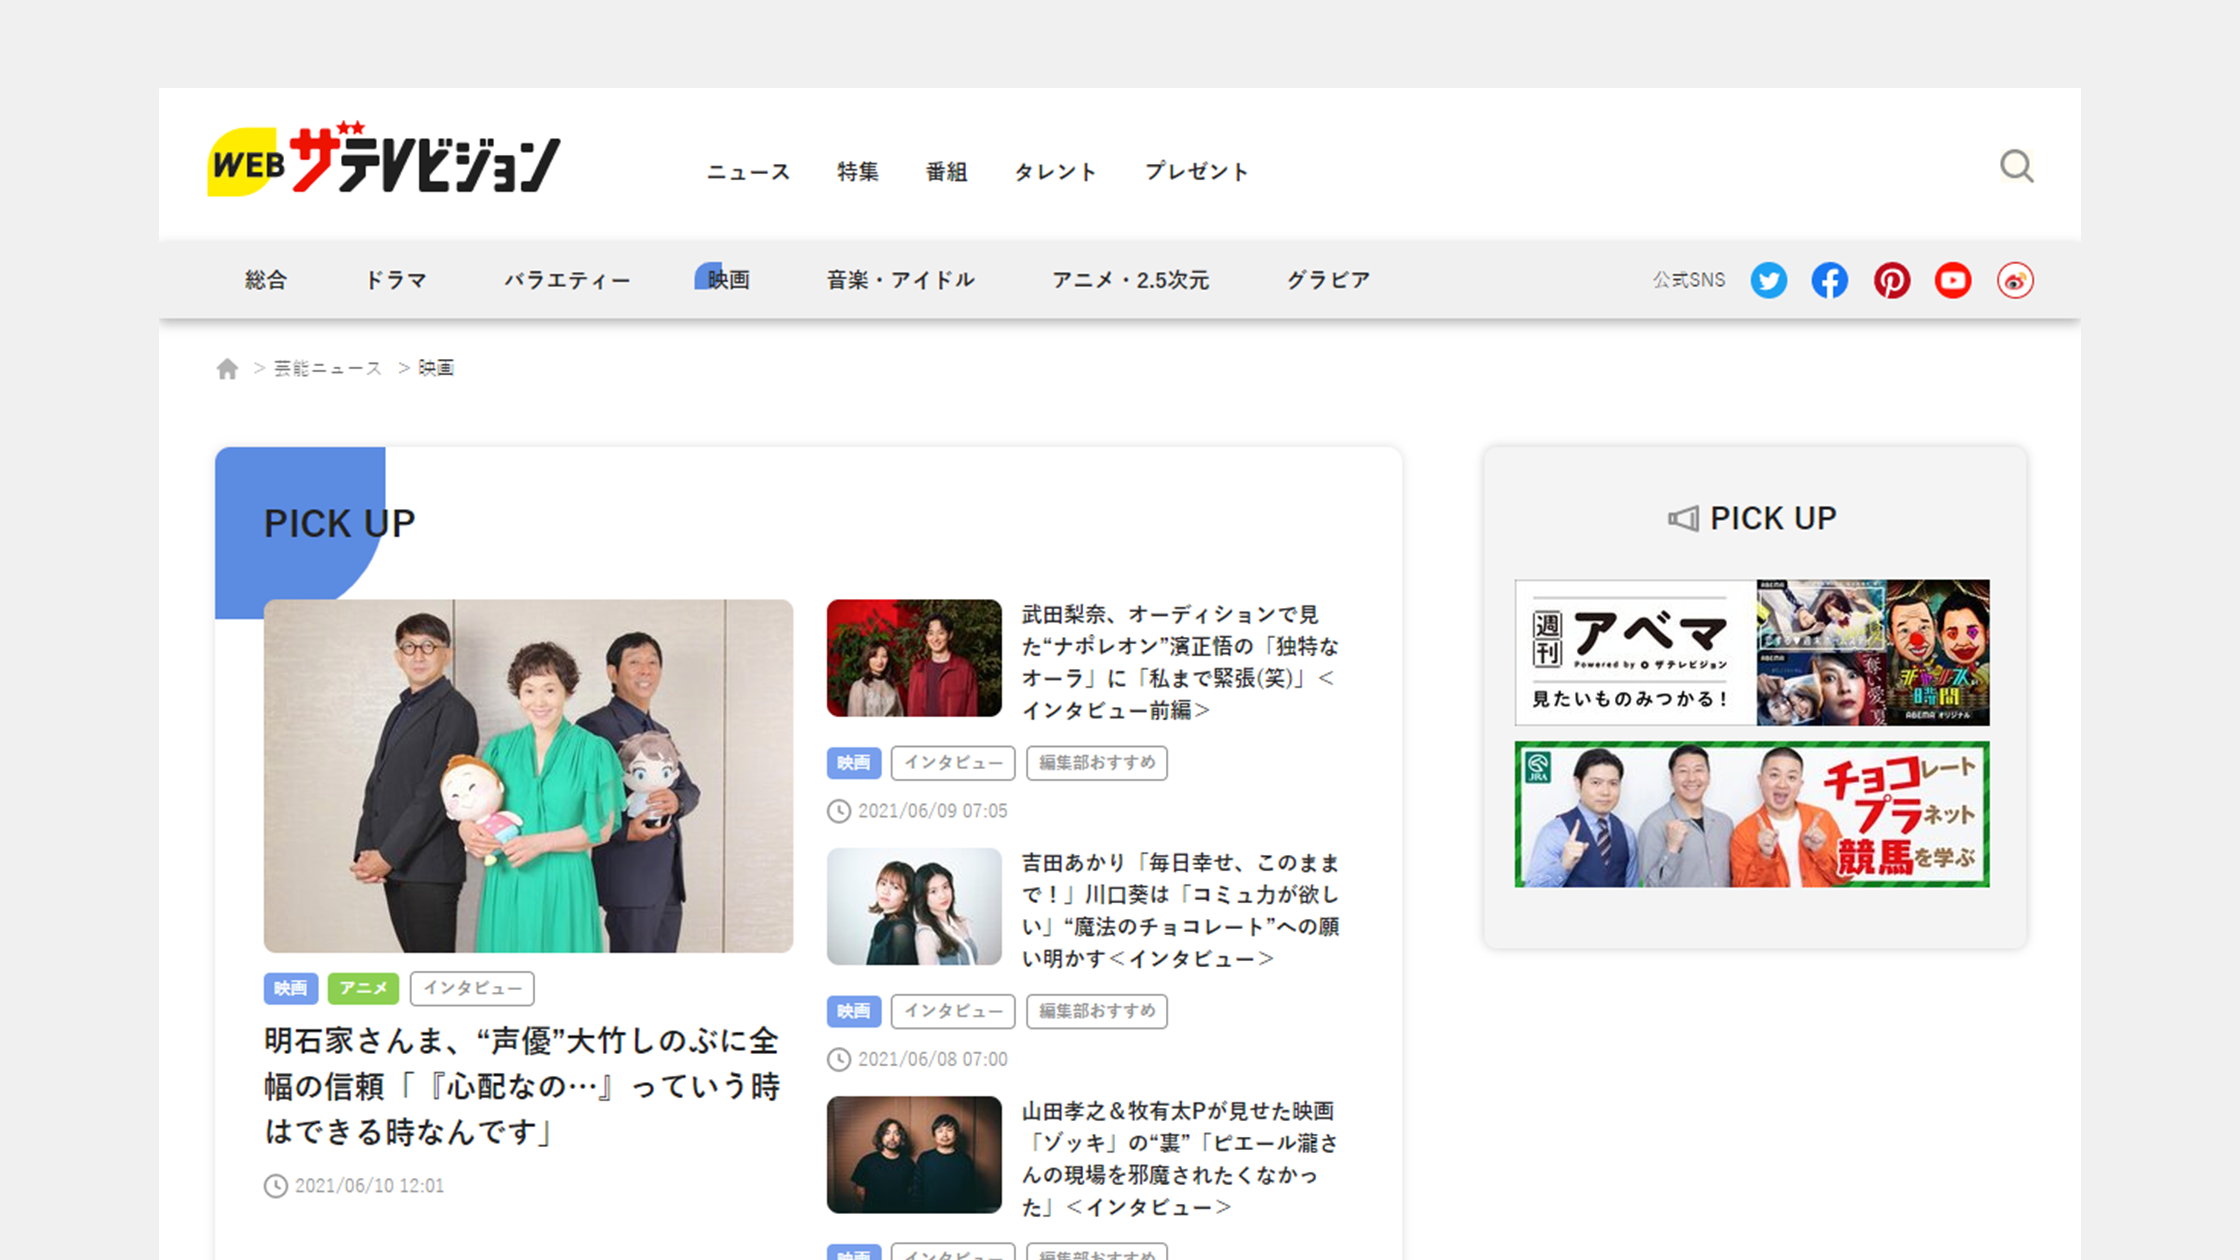Viewport: 2240px width, 1260px height.
Task: Open the 吉田あかり article thumbnail
Action: (x=914, y=906)
